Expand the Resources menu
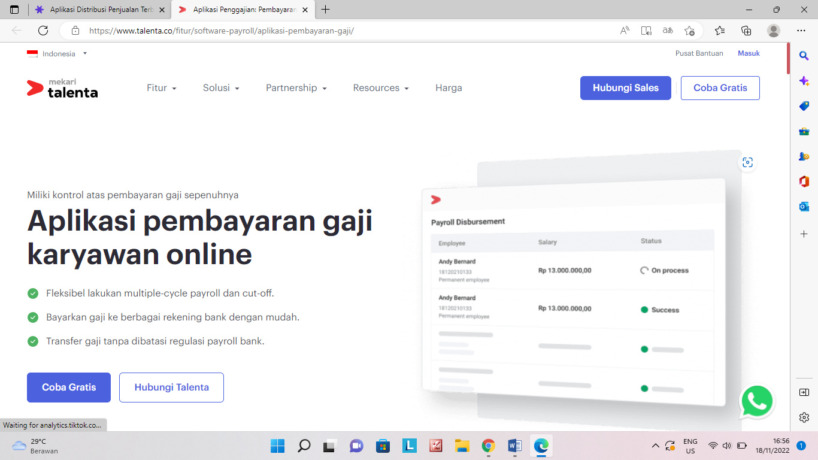 (380, 88)
